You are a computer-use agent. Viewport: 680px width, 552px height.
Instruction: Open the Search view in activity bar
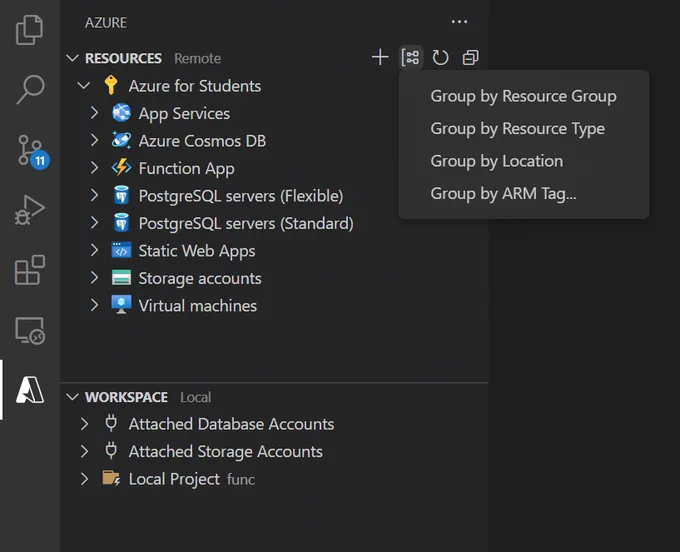click(x=30, y=90)
